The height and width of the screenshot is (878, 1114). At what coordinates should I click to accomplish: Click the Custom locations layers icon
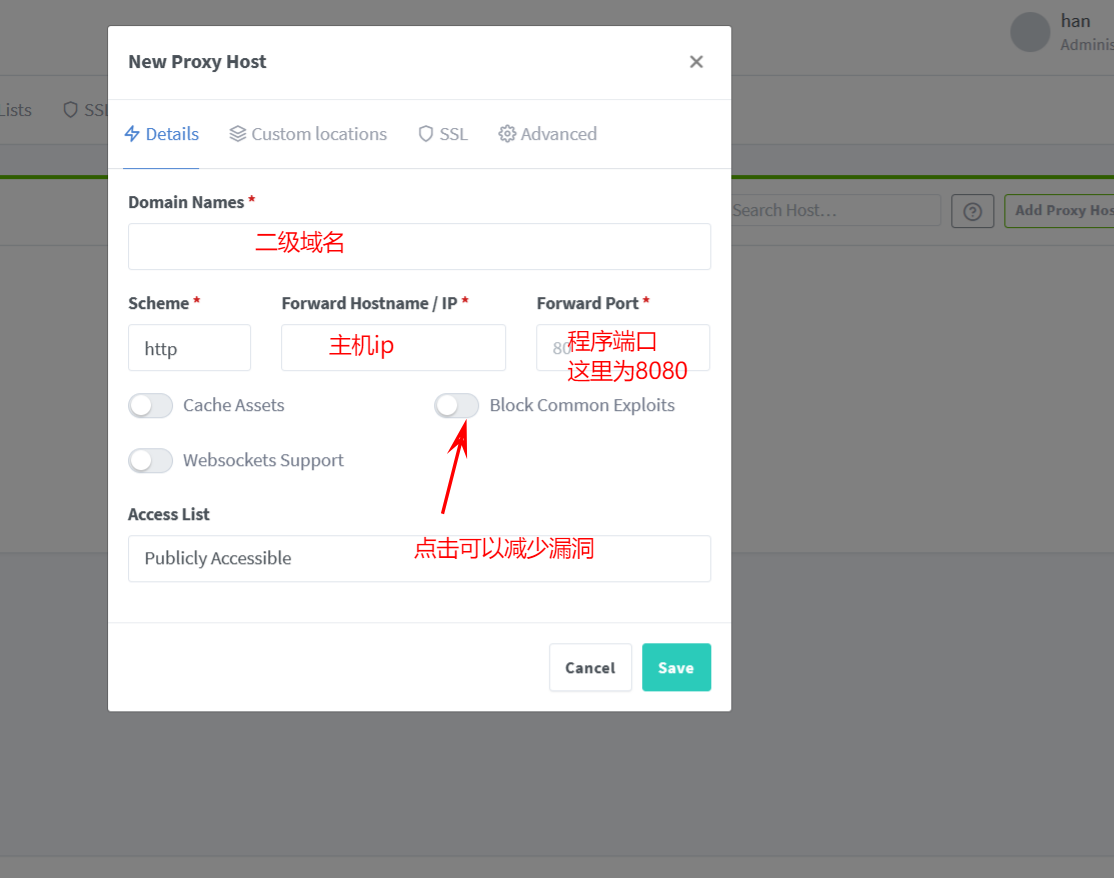tap(238, 134)
